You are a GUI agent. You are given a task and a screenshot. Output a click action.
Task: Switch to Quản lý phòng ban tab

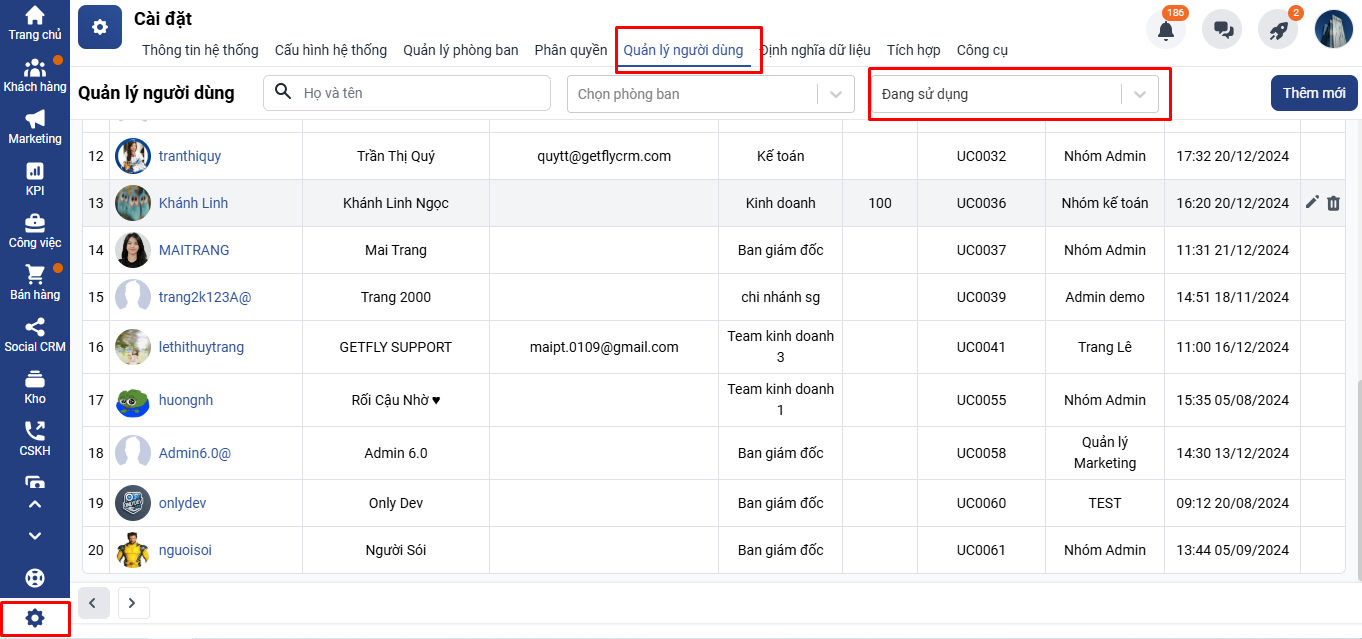[460, 50]
